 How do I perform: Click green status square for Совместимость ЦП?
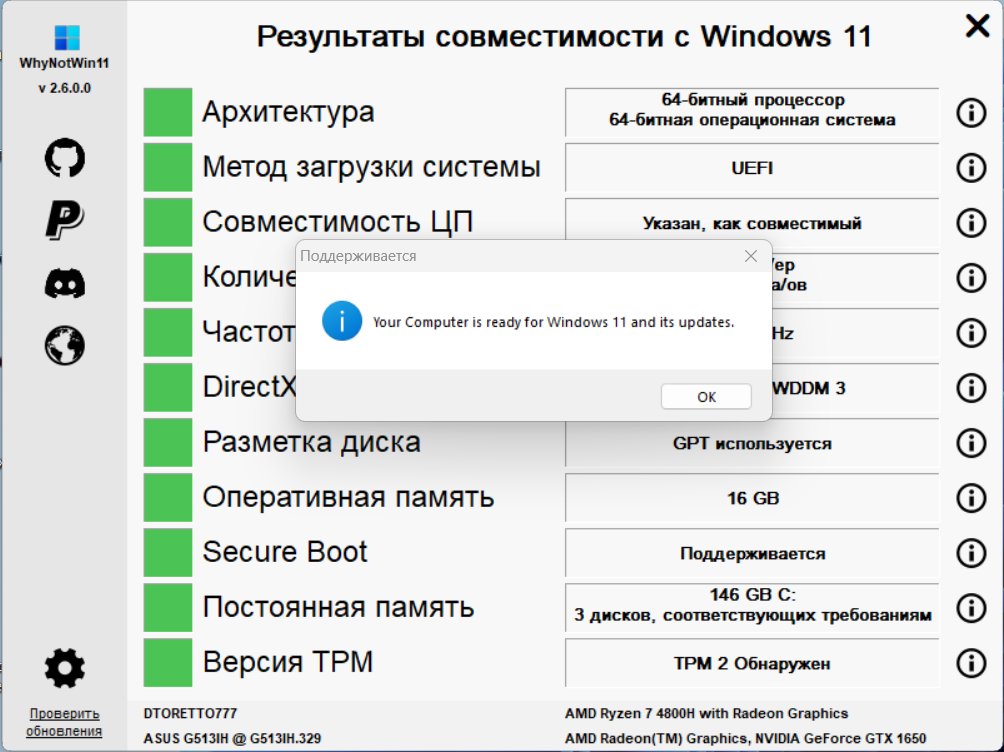point(168,222)
